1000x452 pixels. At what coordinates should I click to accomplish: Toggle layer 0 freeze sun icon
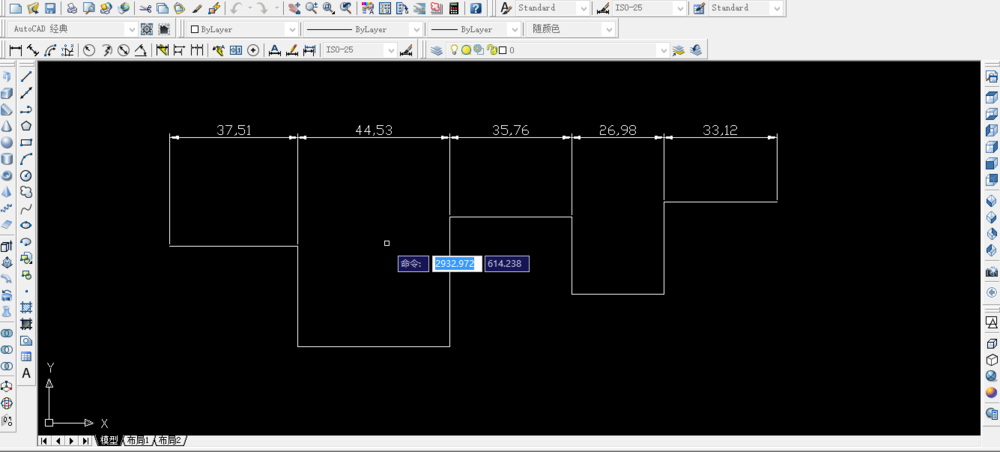466,50
